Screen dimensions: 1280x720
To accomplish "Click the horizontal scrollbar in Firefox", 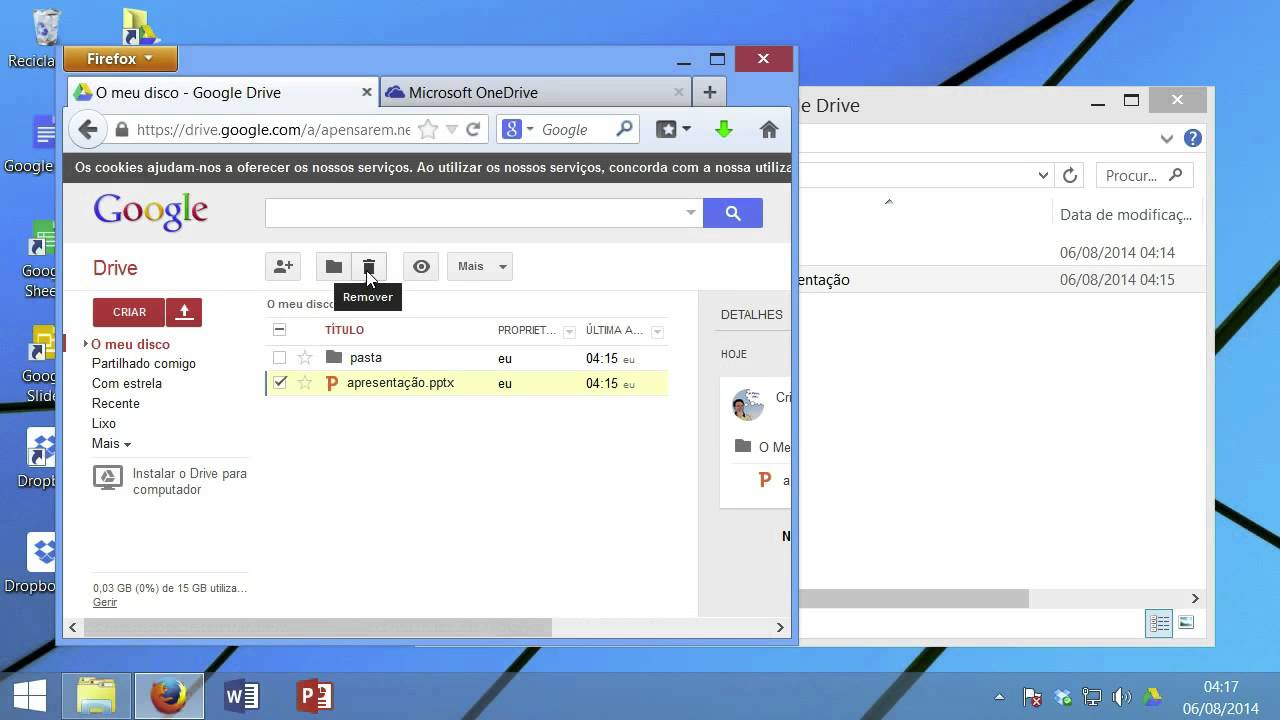I will click(318, 627).
